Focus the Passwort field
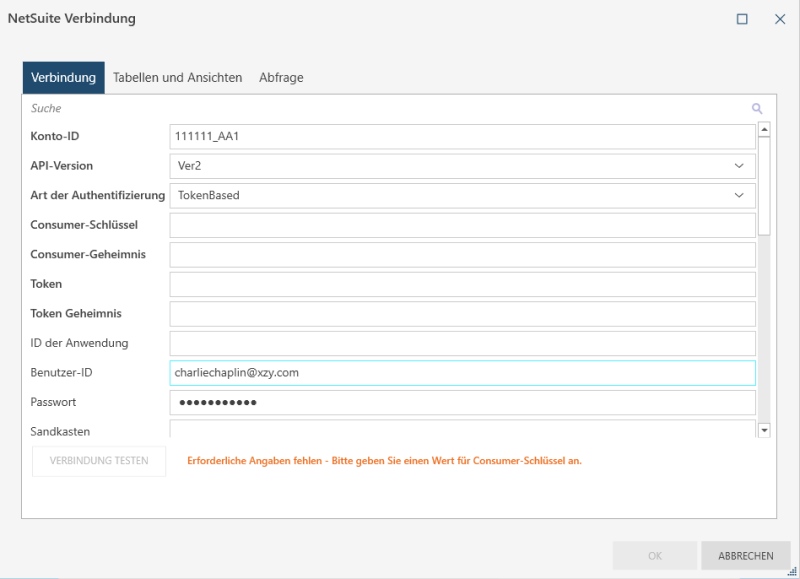800x579 pixels. 462,402
